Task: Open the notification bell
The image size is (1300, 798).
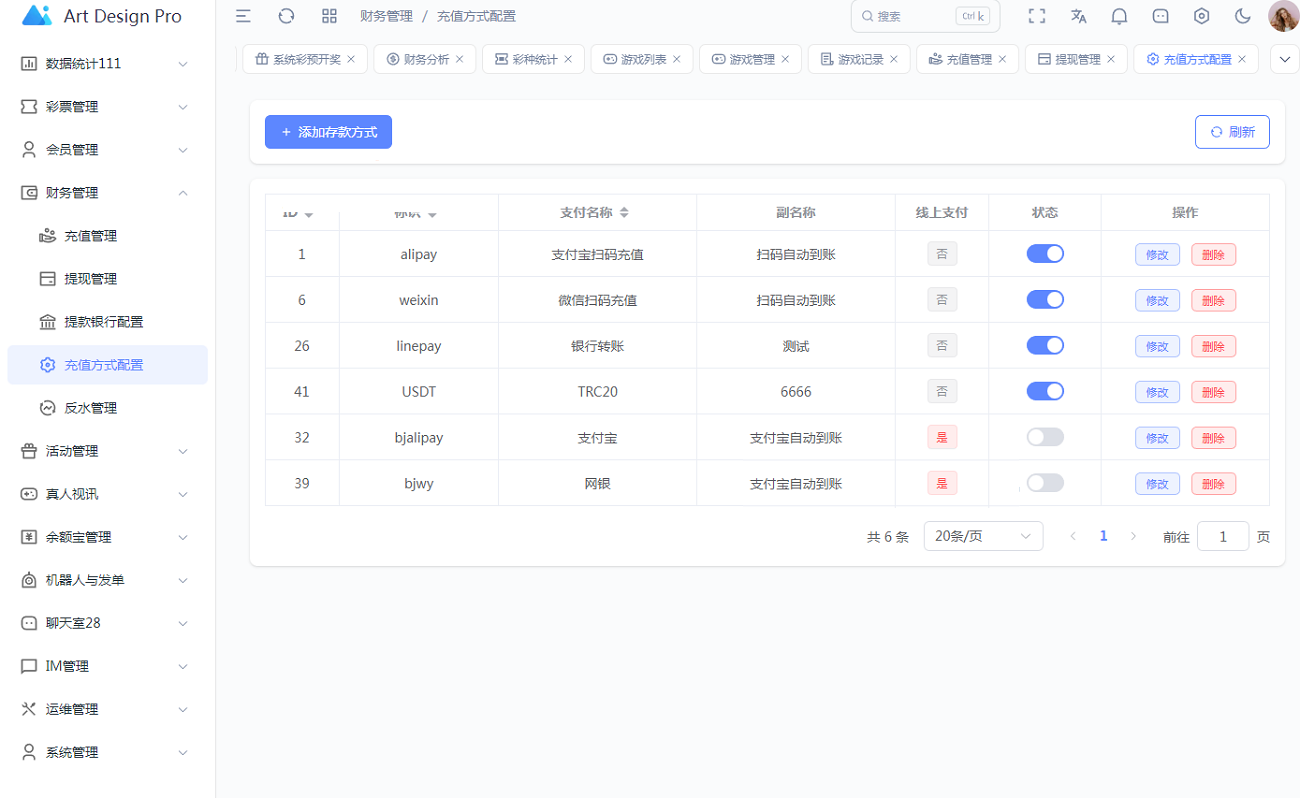Action: click(x=1120, y=16)
